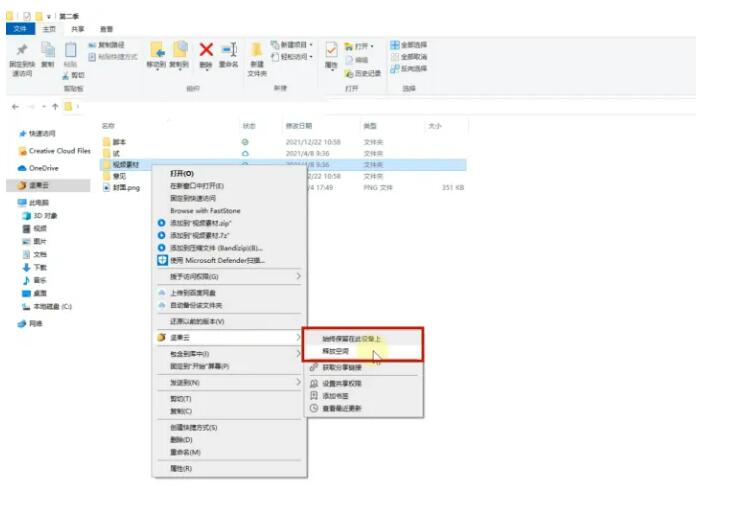Choose 始终保留在此设备上 in submenu
Viewport: 753px width, 530px height.
tap(351, 338)
